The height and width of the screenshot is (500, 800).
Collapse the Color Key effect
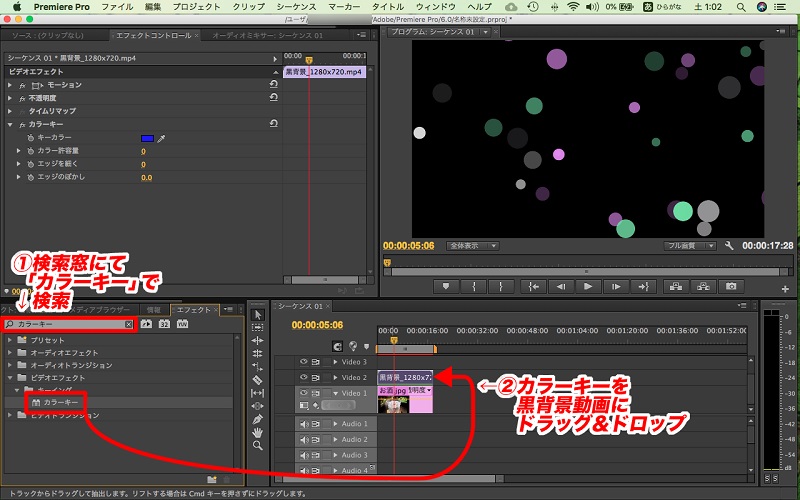(x=10, y=124)
